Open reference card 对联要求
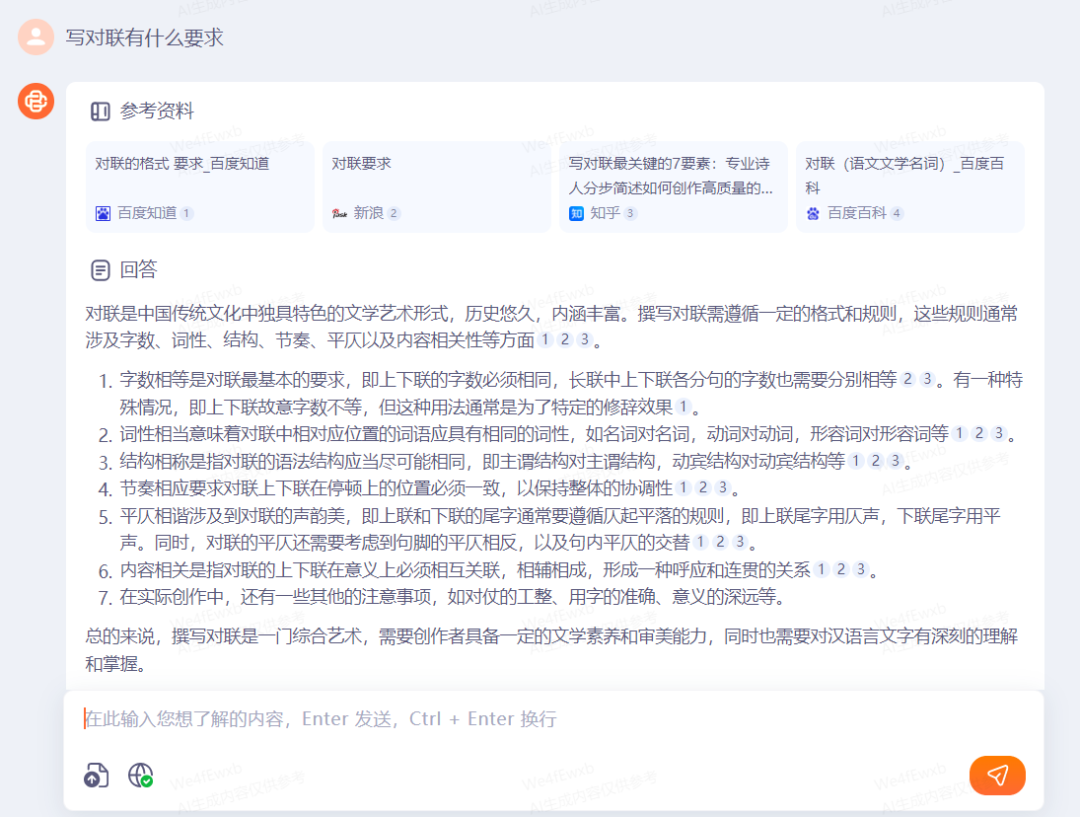The width and height of the screenshot is (1080, 817). [x=437, y=187]
